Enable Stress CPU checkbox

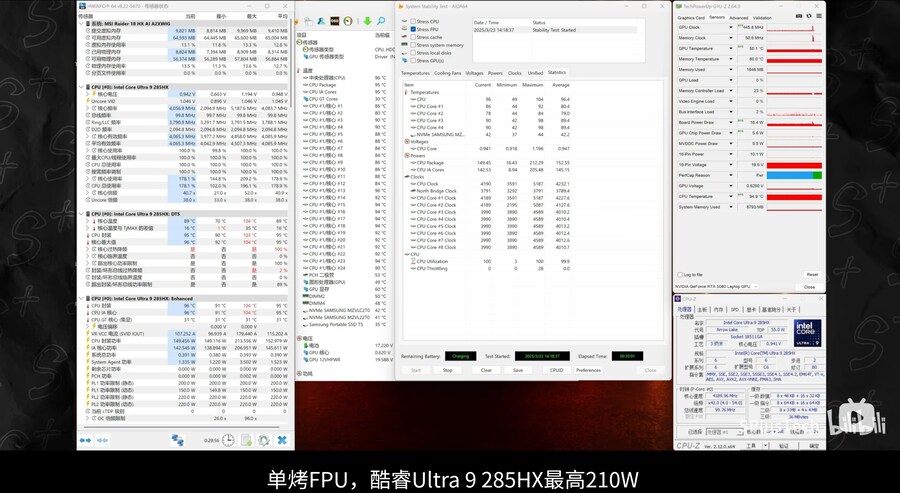click(x=413, y=21)
